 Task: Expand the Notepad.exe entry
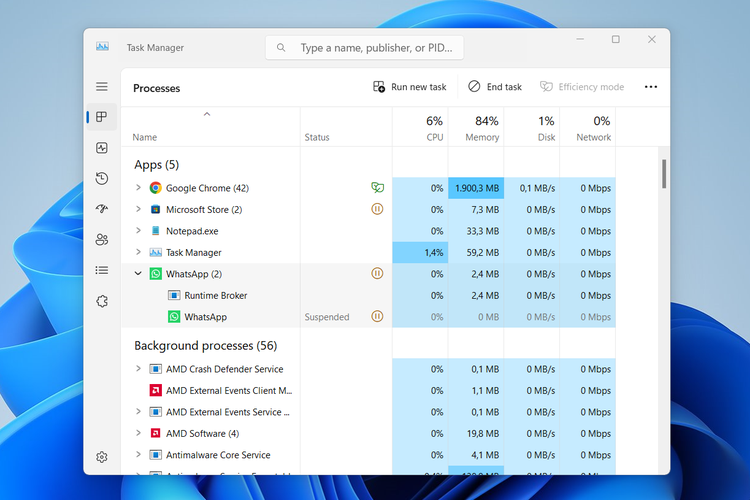(138, 231)
